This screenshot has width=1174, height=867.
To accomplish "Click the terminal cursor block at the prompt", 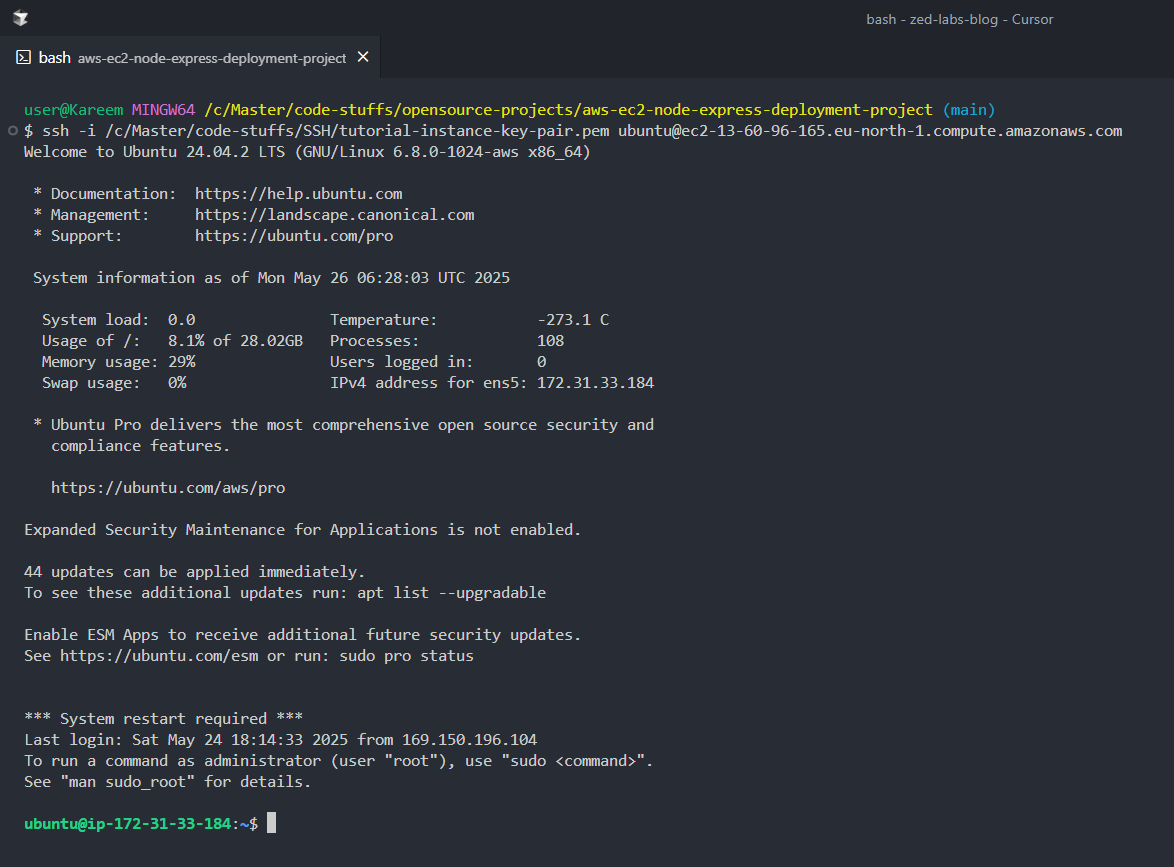I will point(271,823).
